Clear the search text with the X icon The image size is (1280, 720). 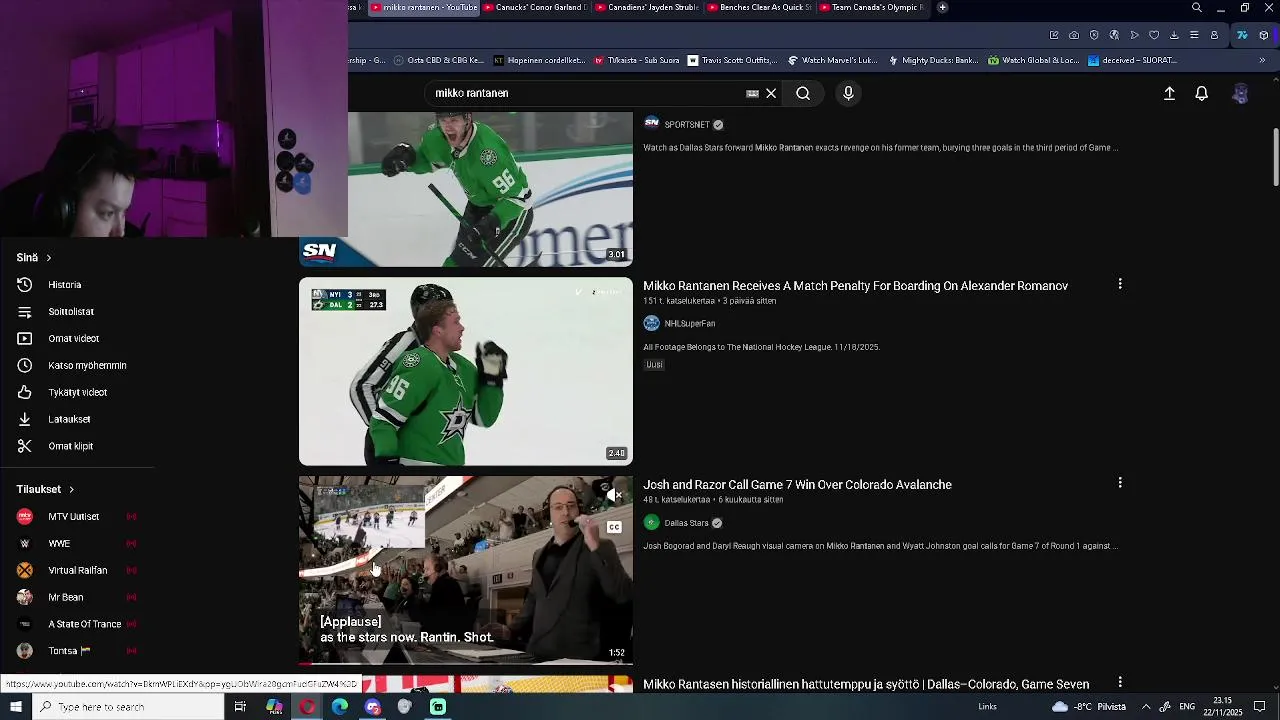click(x=771, y=93)
